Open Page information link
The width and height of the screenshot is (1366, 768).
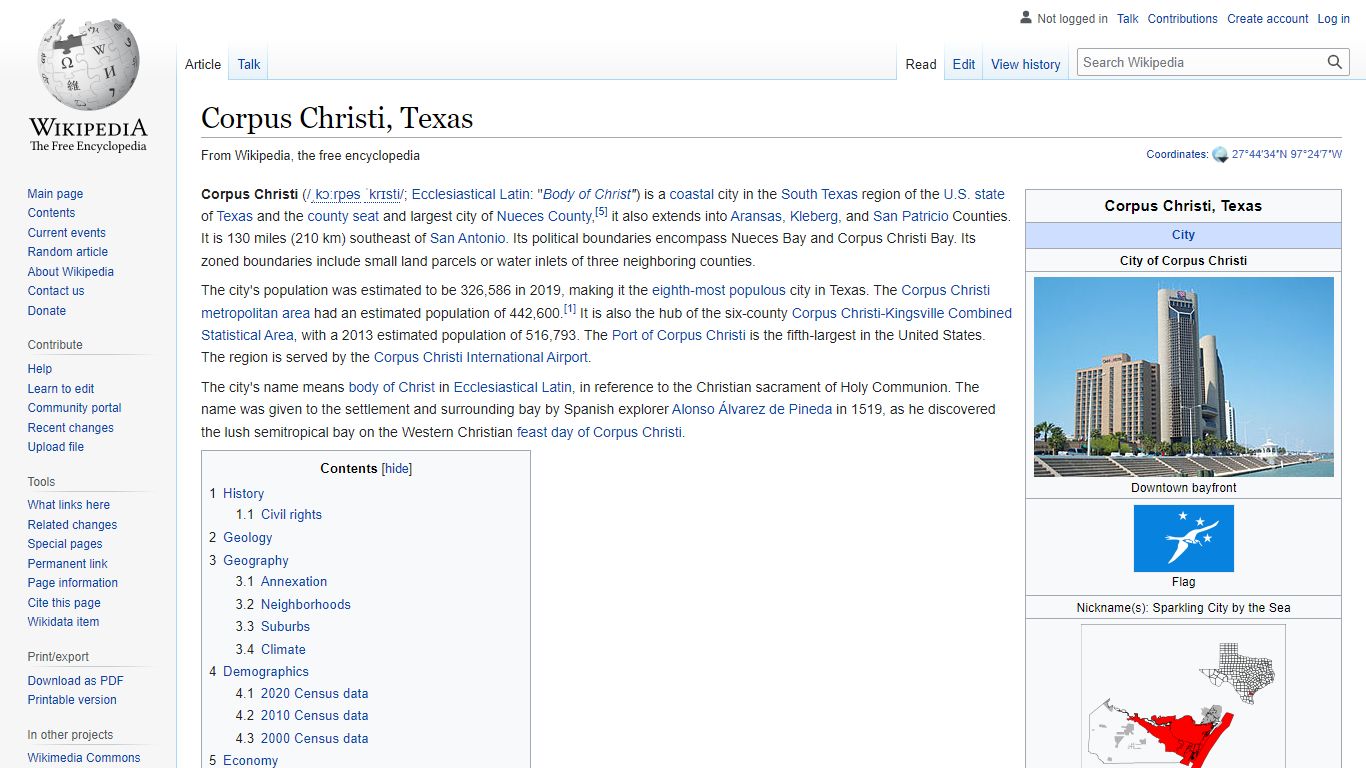72,583
